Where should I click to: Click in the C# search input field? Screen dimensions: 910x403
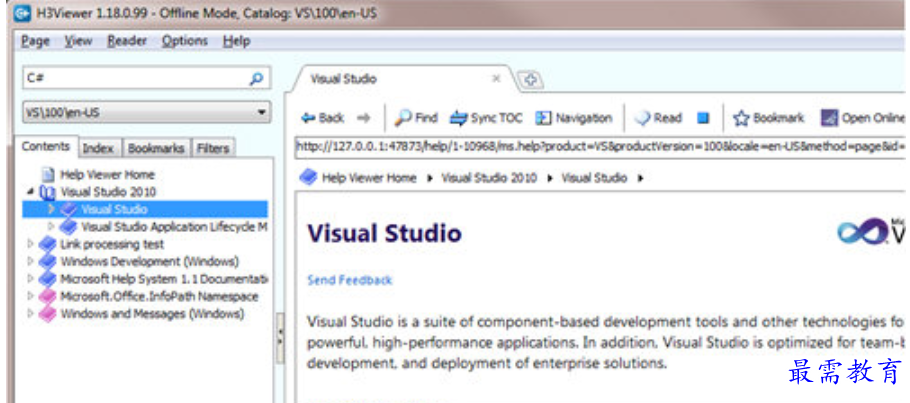(x=135, y=79)
